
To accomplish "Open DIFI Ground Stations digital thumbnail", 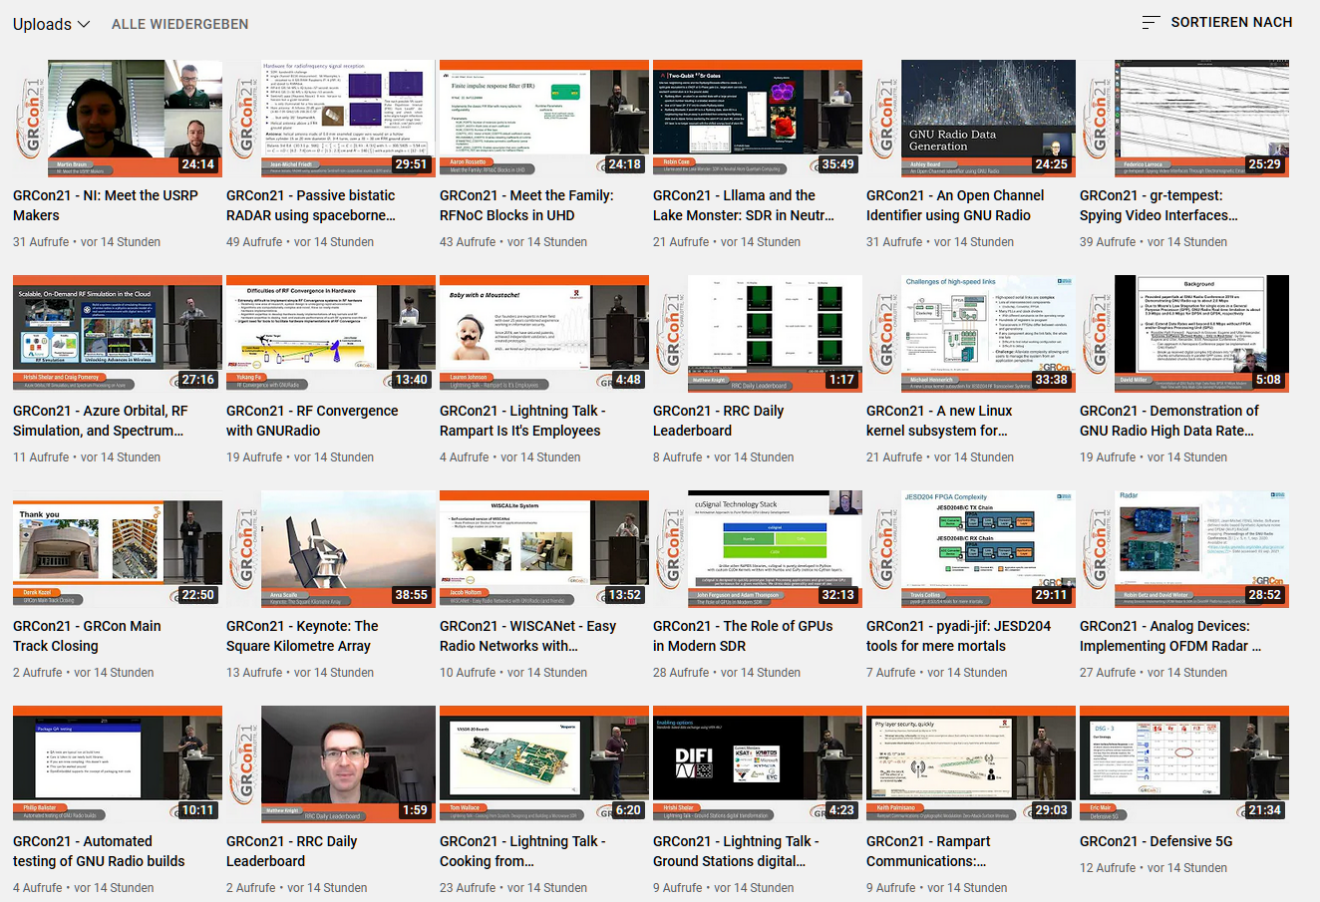I will tap(757, 764).
